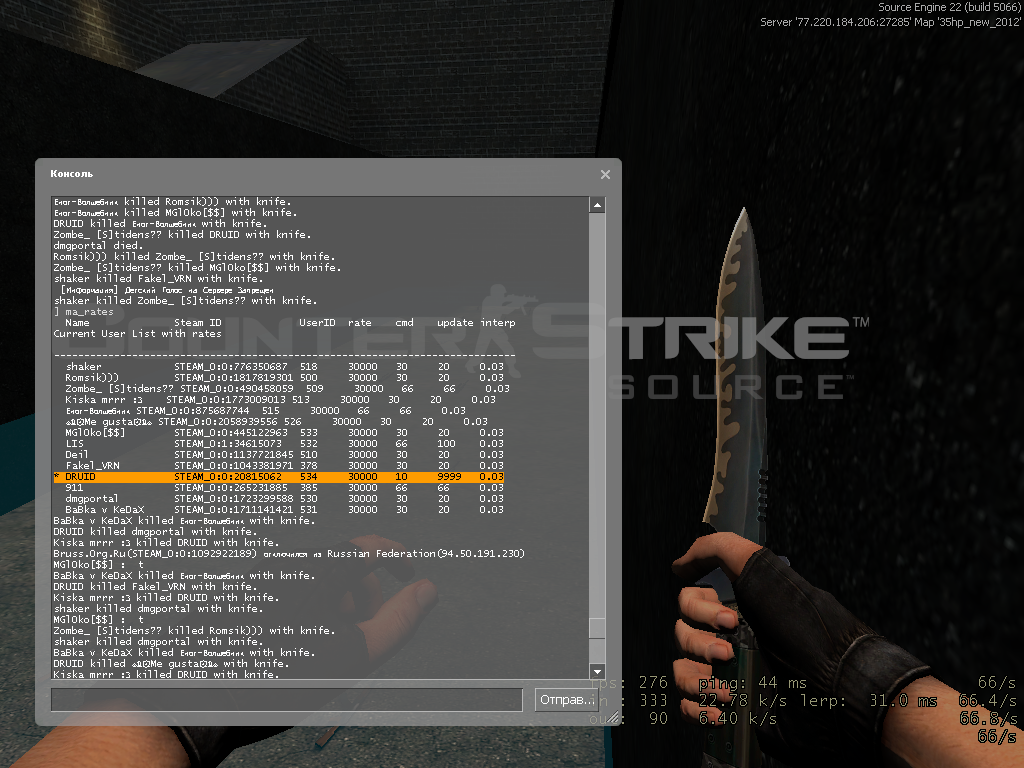Click Steam ID STEAM_0:0:776350687
This screenshot has width=1024, height=768.
(231, 366)
